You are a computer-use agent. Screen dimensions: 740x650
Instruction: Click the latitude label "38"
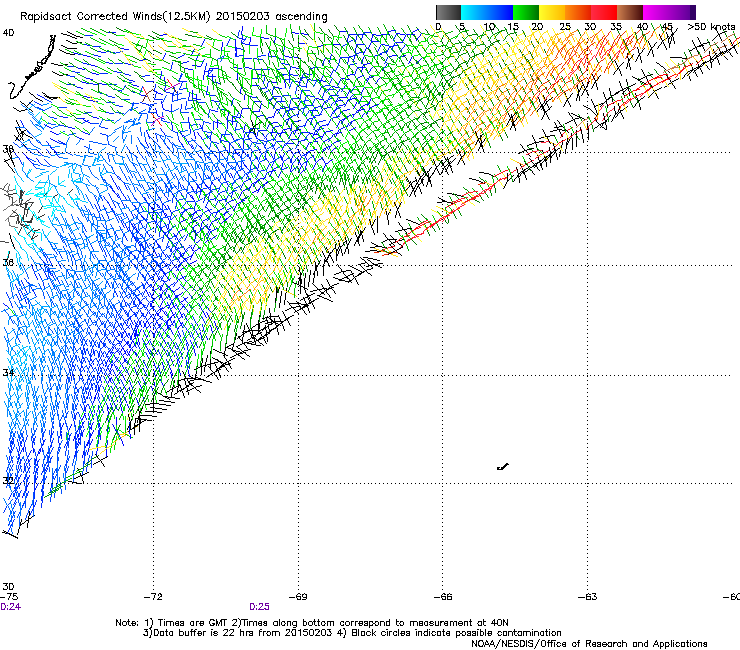(x=8, y=149)
